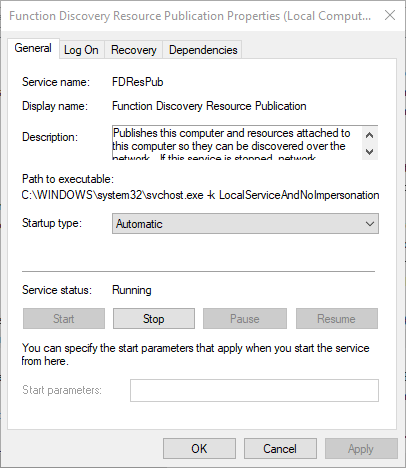Click the 'Service status:' label
Image resolution: width=406 pixels, height=468 pixels.
(x=57, y=290)
